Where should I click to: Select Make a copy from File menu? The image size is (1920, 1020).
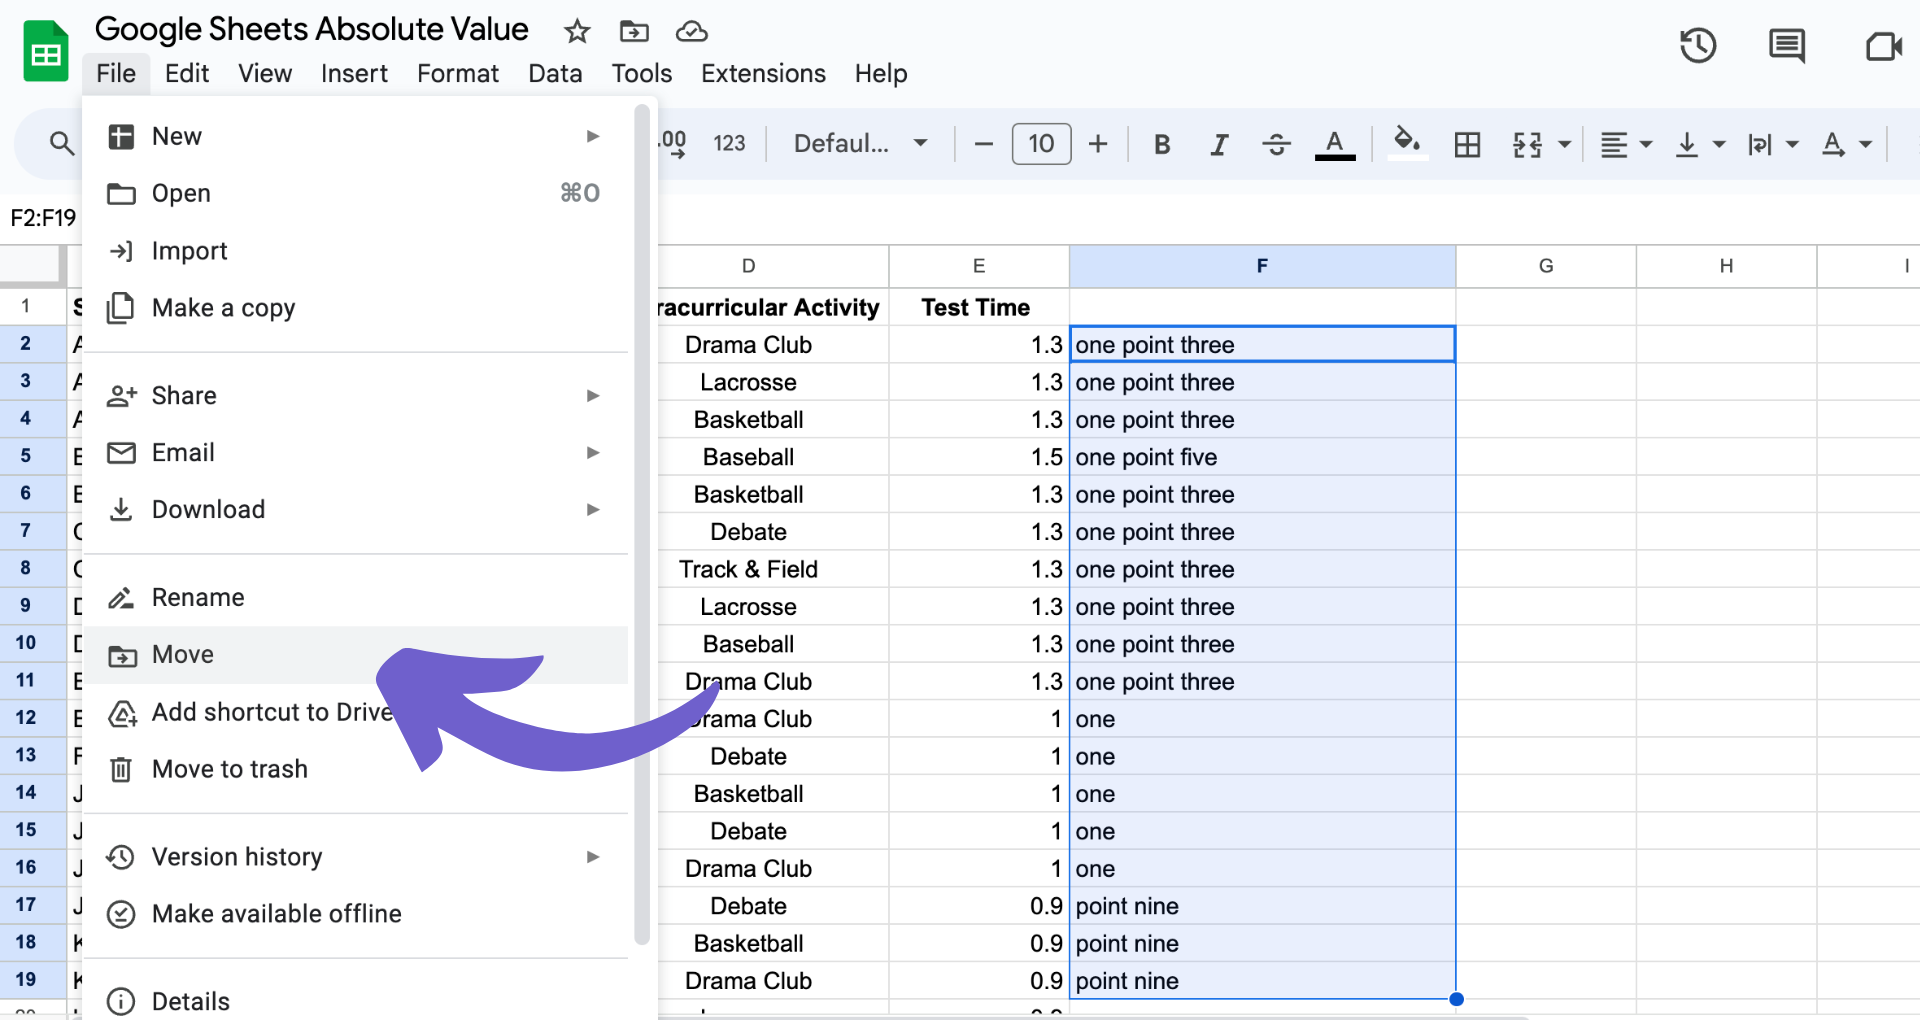pos(223,308)
